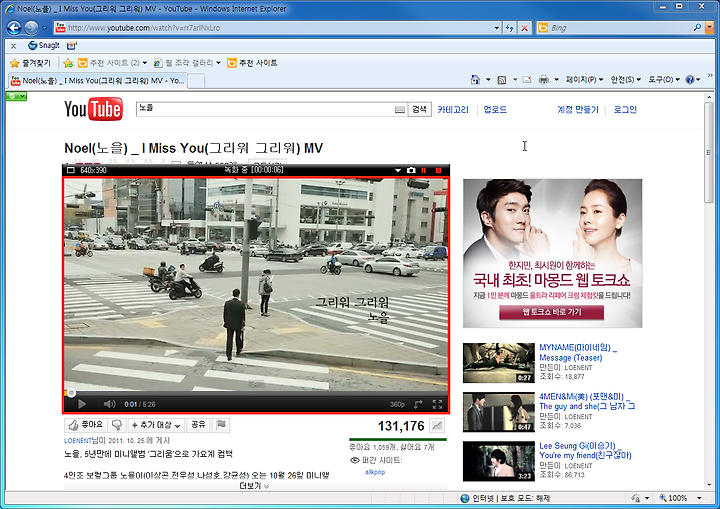
Task: Click the Like (좋아요) thumbs up button
Action: 85,425
